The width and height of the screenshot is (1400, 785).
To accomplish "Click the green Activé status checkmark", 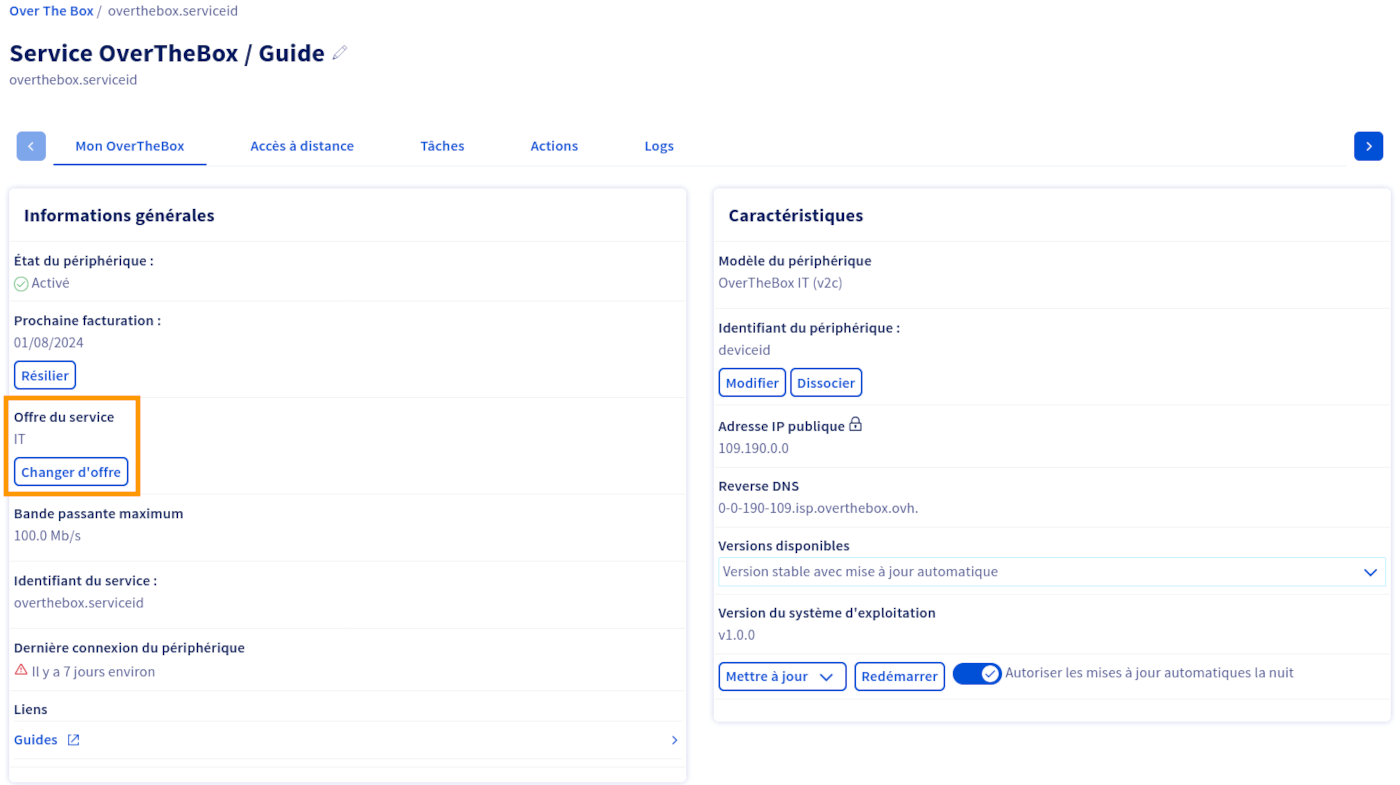I will point(20,282).
